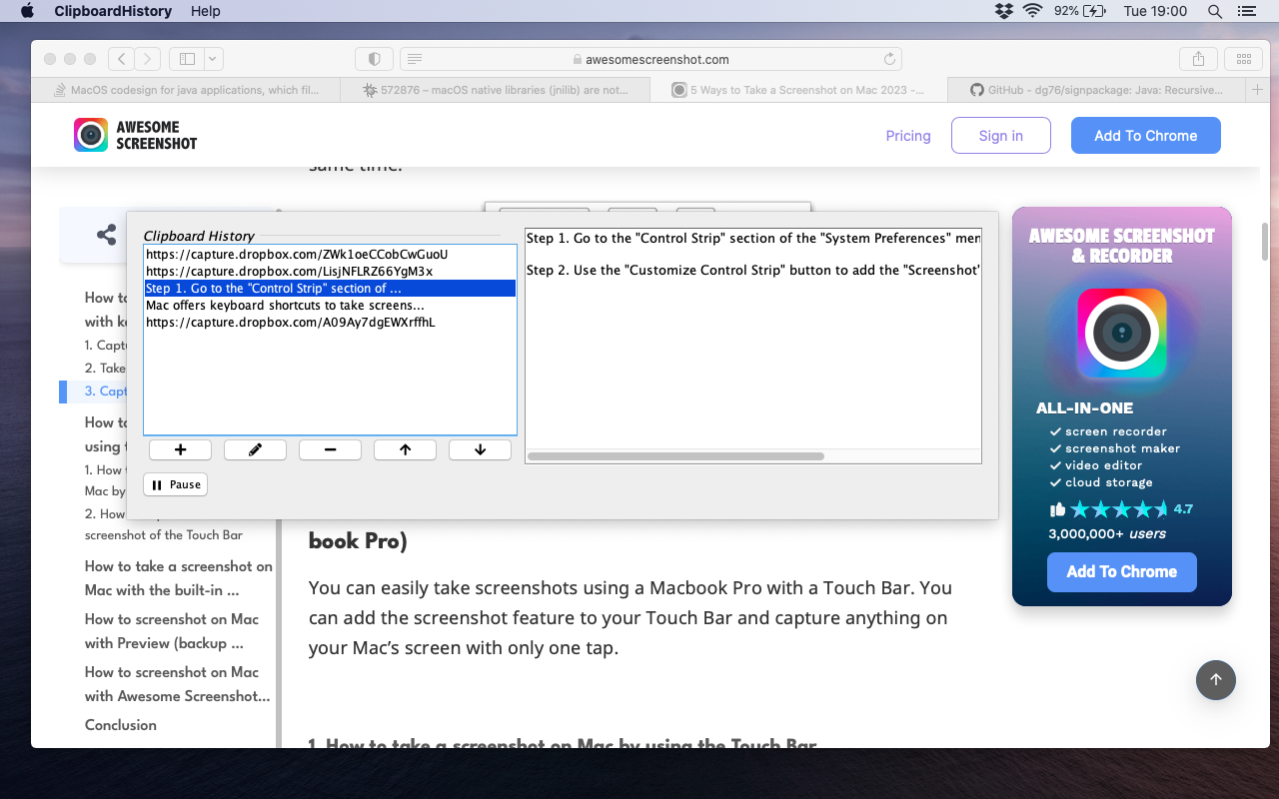Viewport: 1279px width, 799px height.
Task: Edit selected clipboard entry with pencil button
Action: (x=255, y=450)
